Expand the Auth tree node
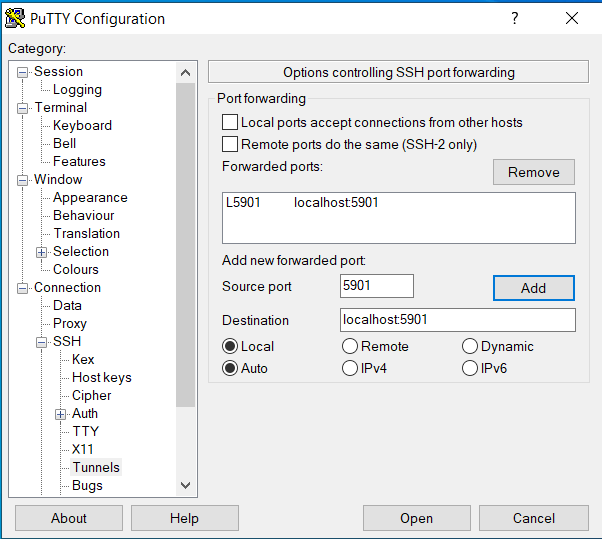The height and width of the screenshot is (539, 602). coord(61,414)
